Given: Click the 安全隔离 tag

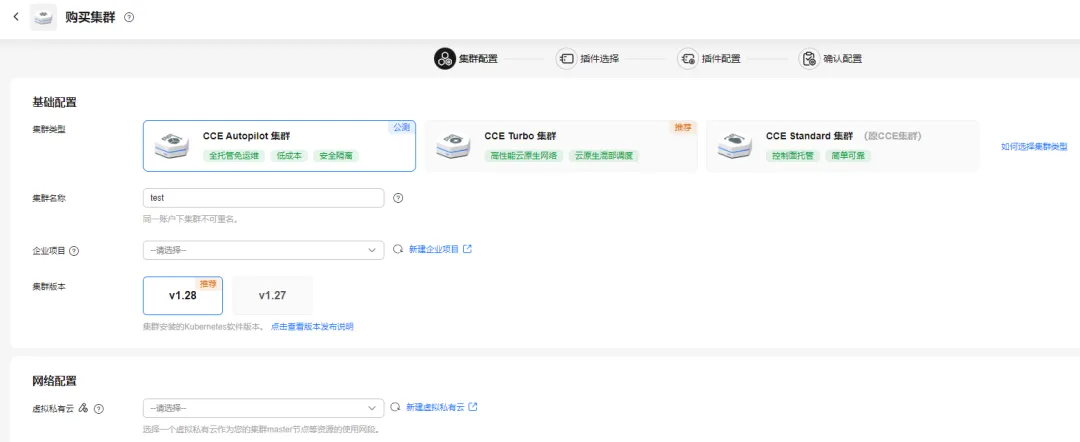Looking at the screenshot, I should click(336, 156).
